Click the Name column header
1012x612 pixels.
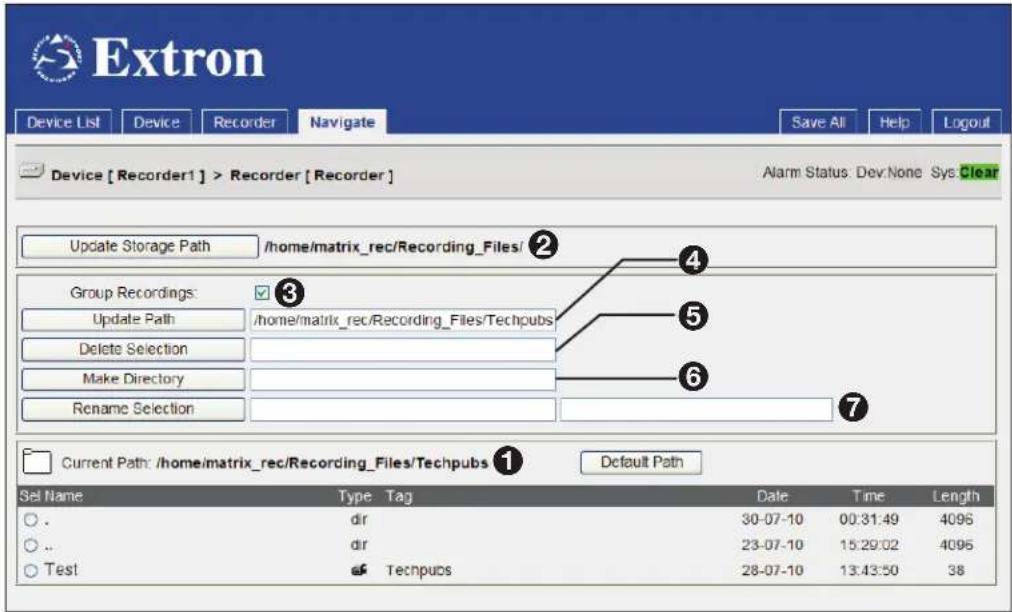pos(63,496)
